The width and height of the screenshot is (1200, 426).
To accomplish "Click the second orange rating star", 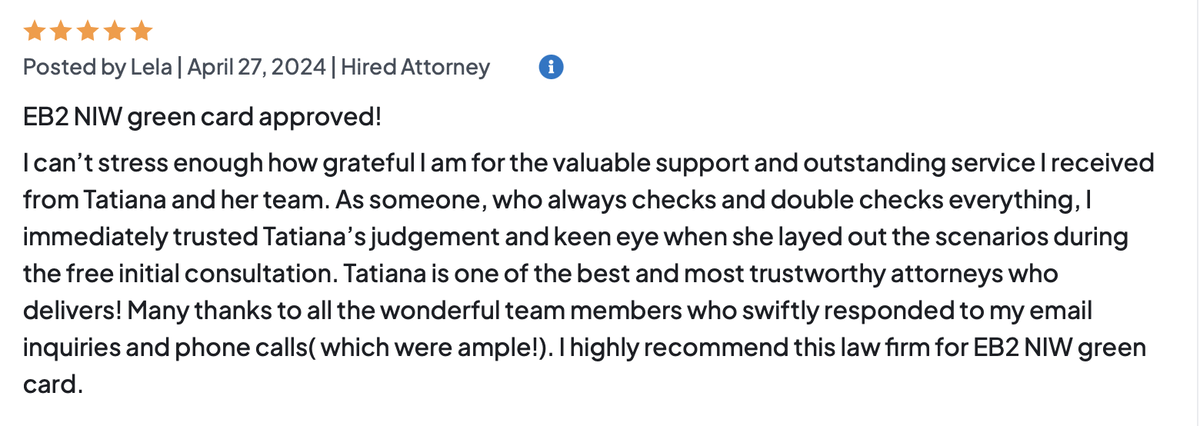I will click(62, 31).
